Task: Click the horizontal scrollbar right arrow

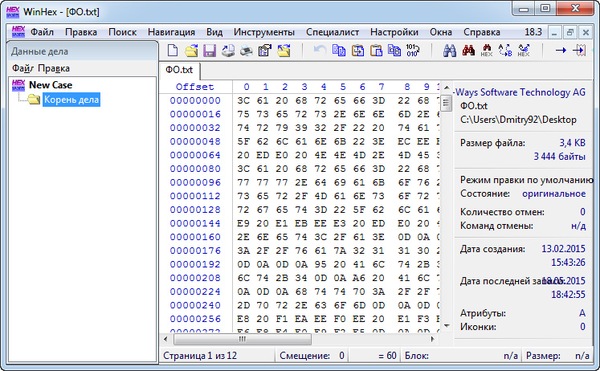Action: 432,339
